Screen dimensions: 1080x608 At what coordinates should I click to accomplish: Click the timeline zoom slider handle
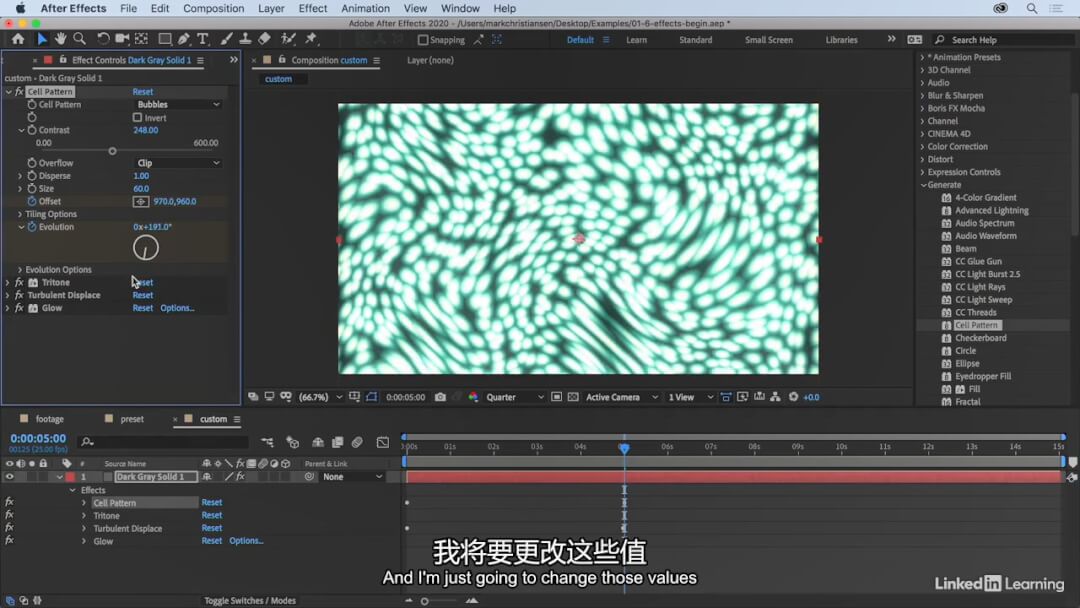point(424,601)
